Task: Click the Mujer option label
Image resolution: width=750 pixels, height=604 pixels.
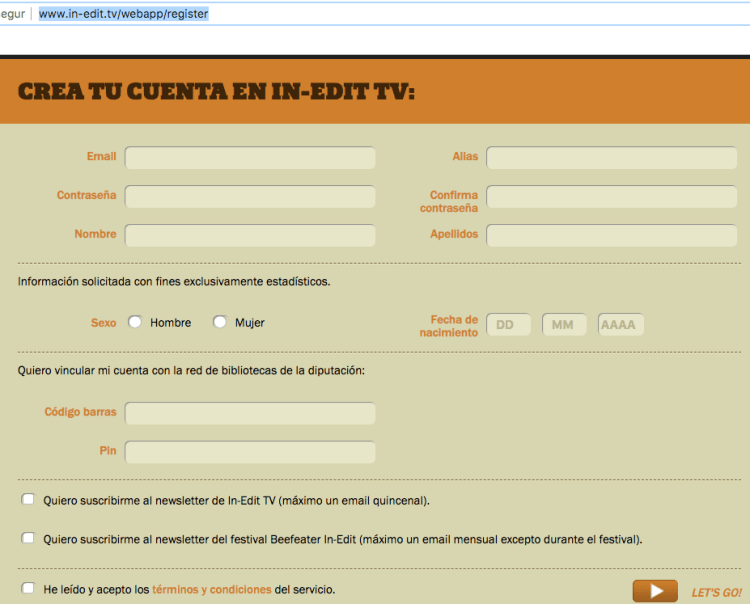Action: pos(250,323)
